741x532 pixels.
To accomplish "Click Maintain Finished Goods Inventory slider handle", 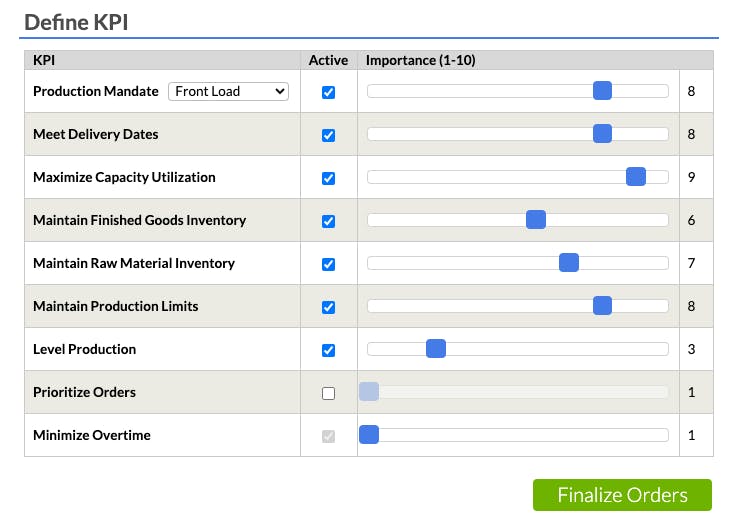I will click(x=536, y=220).
